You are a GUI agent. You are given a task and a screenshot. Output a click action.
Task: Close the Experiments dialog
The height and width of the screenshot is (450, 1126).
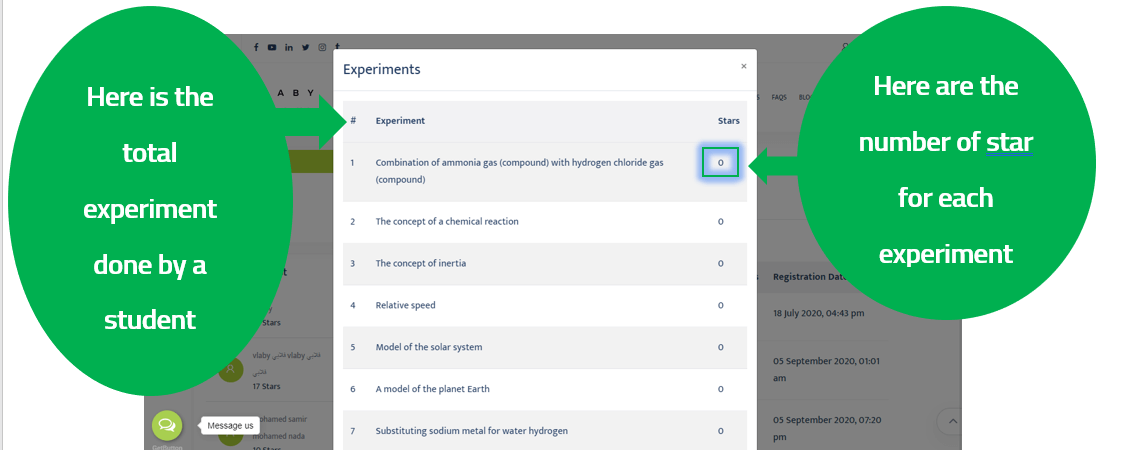point(743,66)
